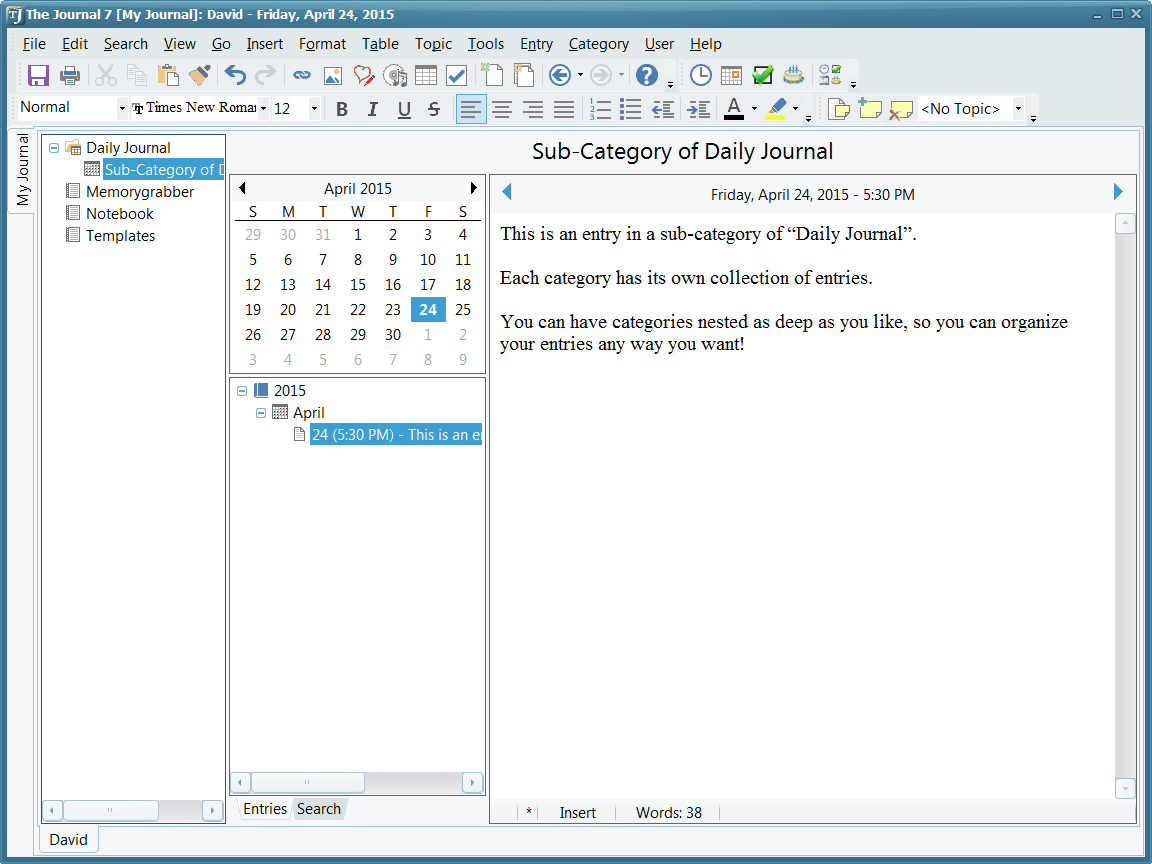This screenshot has width=1152, height=864.
Task: Insert a picture using the image icon
Action: click(x=332, y=75)
